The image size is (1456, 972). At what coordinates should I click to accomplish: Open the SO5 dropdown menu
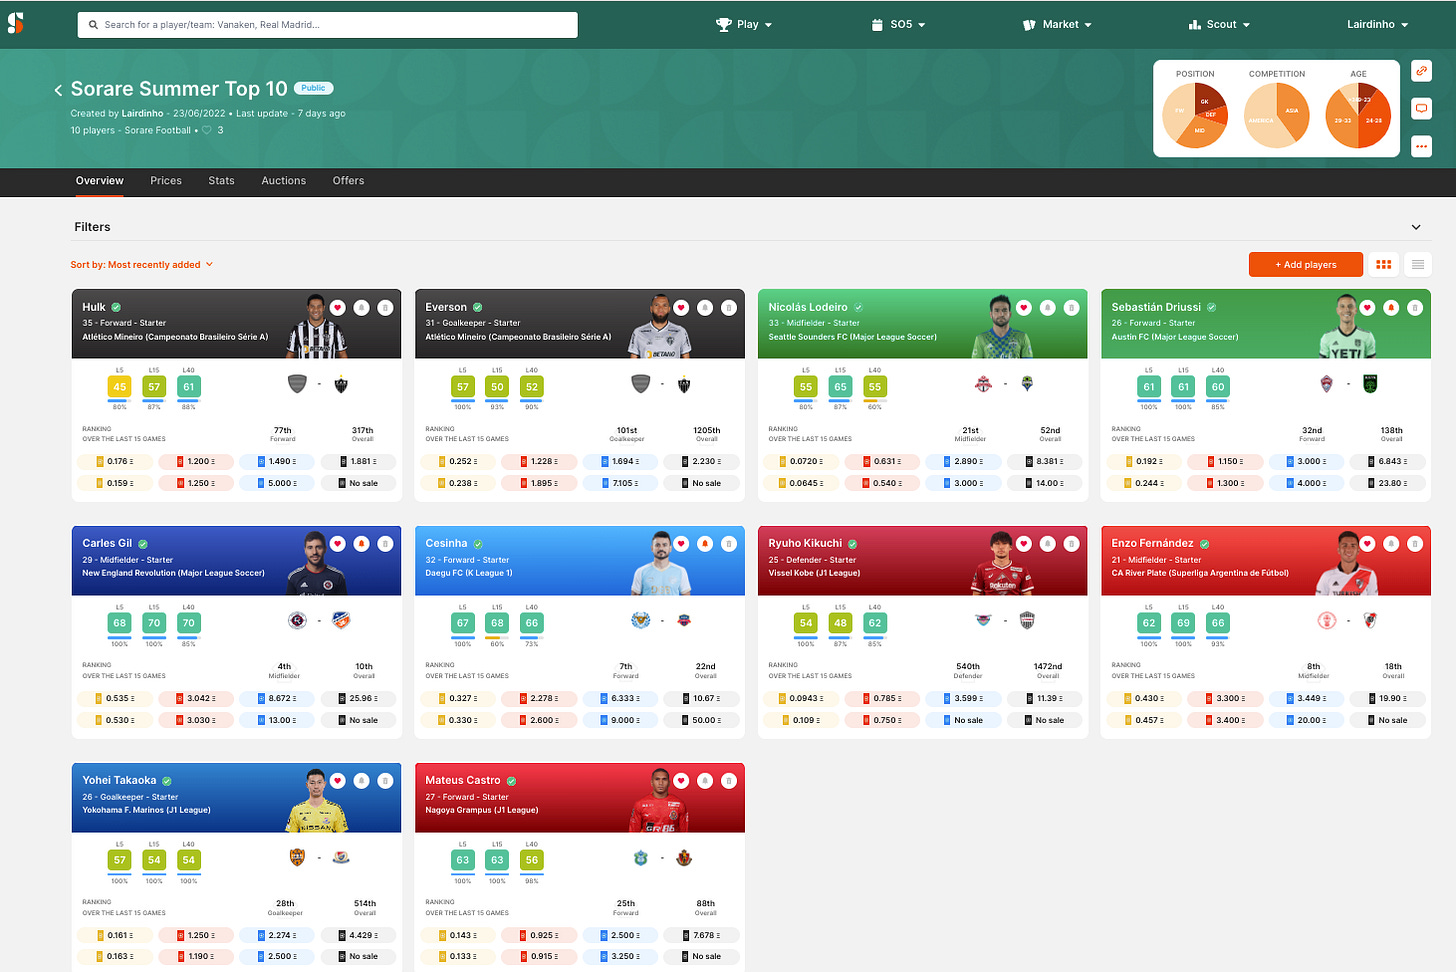(x=898, y=24)
